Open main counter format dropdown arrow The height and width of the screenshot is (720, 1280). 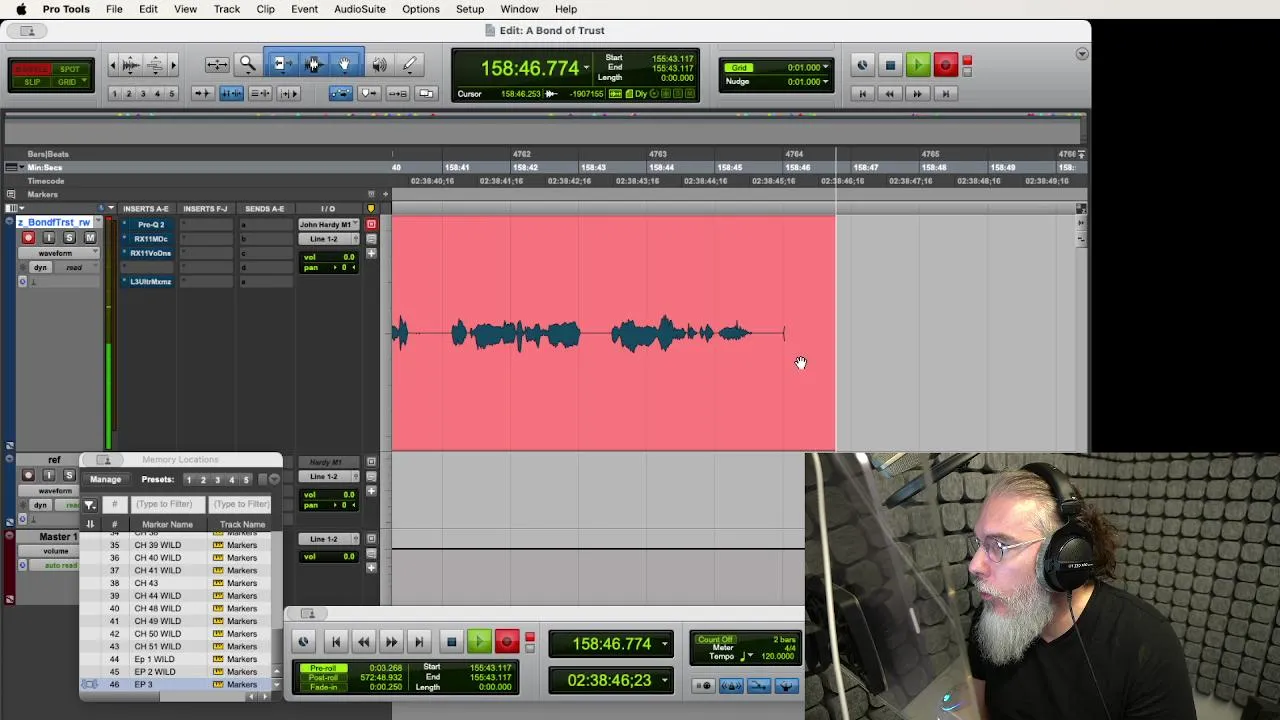[586, 68]
